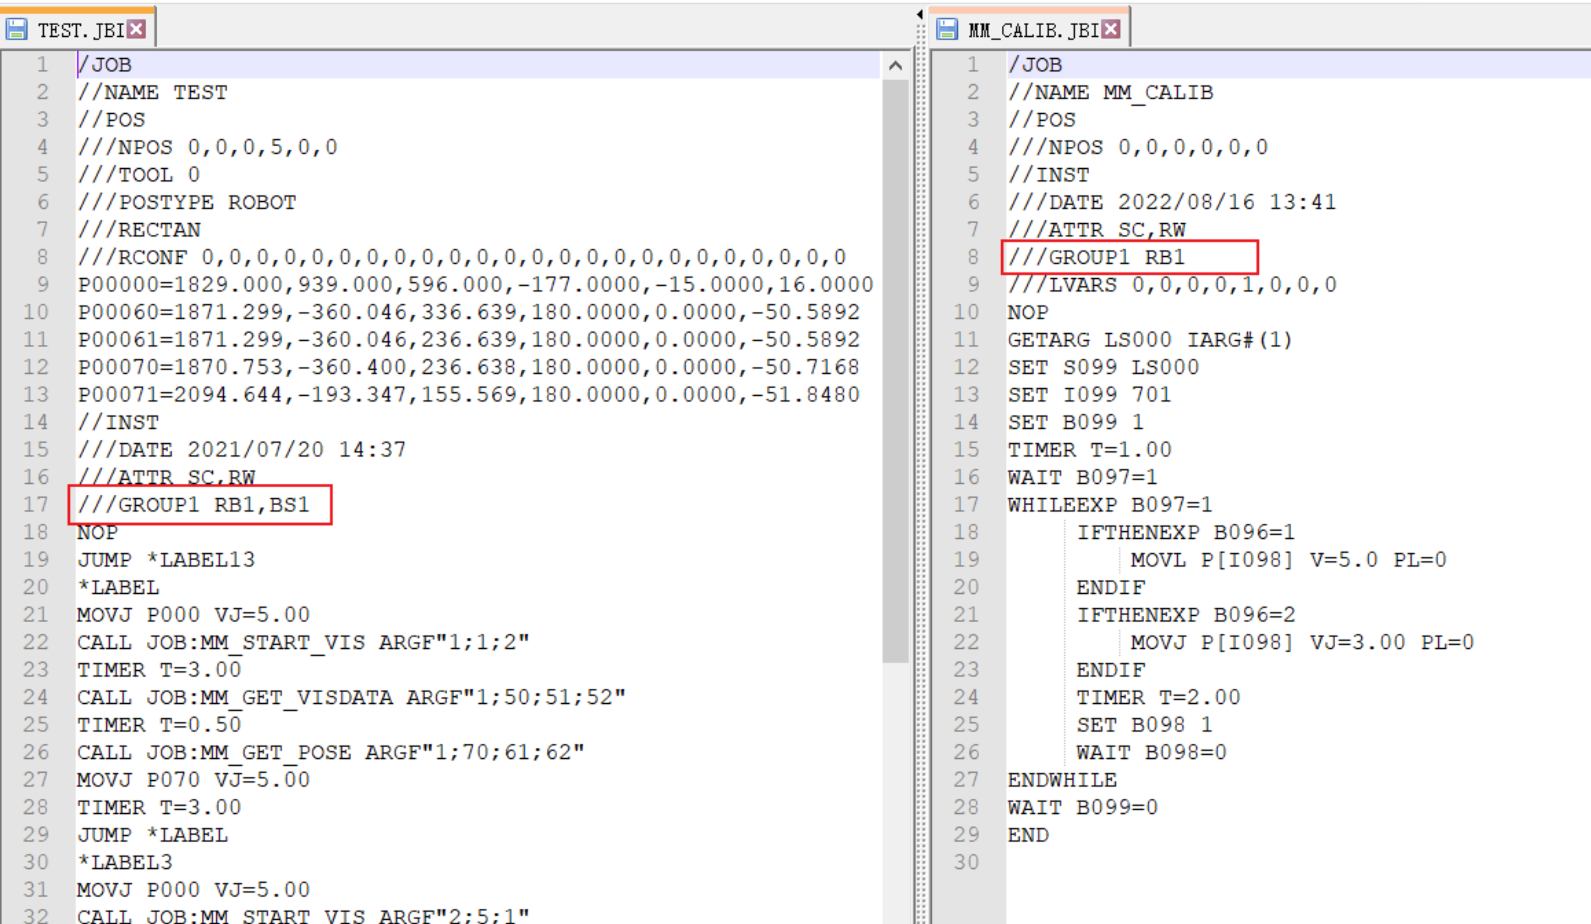Click "///ATTR SC,RW" in the MM_CALIB.JBI pane
This screenshot has height=924, width=1591.
(1097, 230)
